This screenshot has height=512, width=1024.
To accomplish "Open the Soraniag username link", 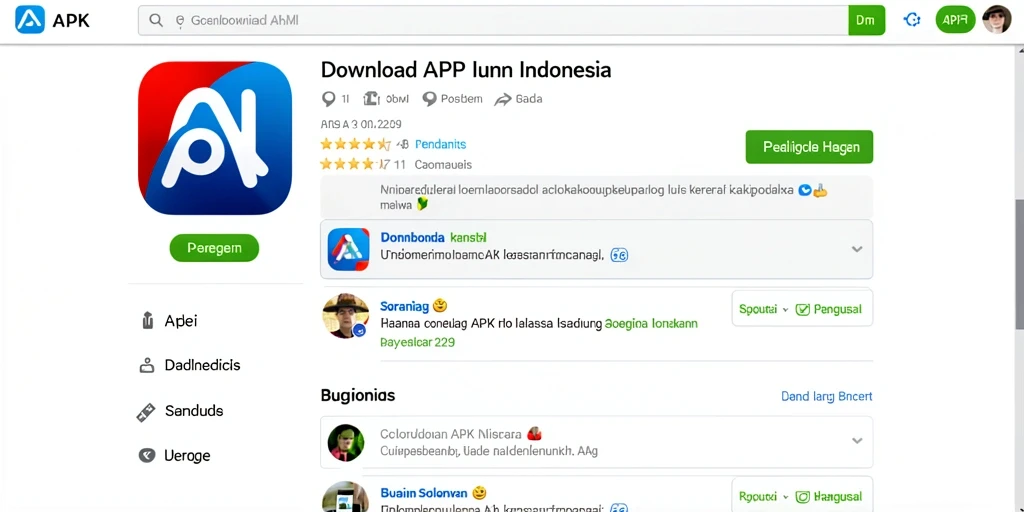I will coord(404,305).
